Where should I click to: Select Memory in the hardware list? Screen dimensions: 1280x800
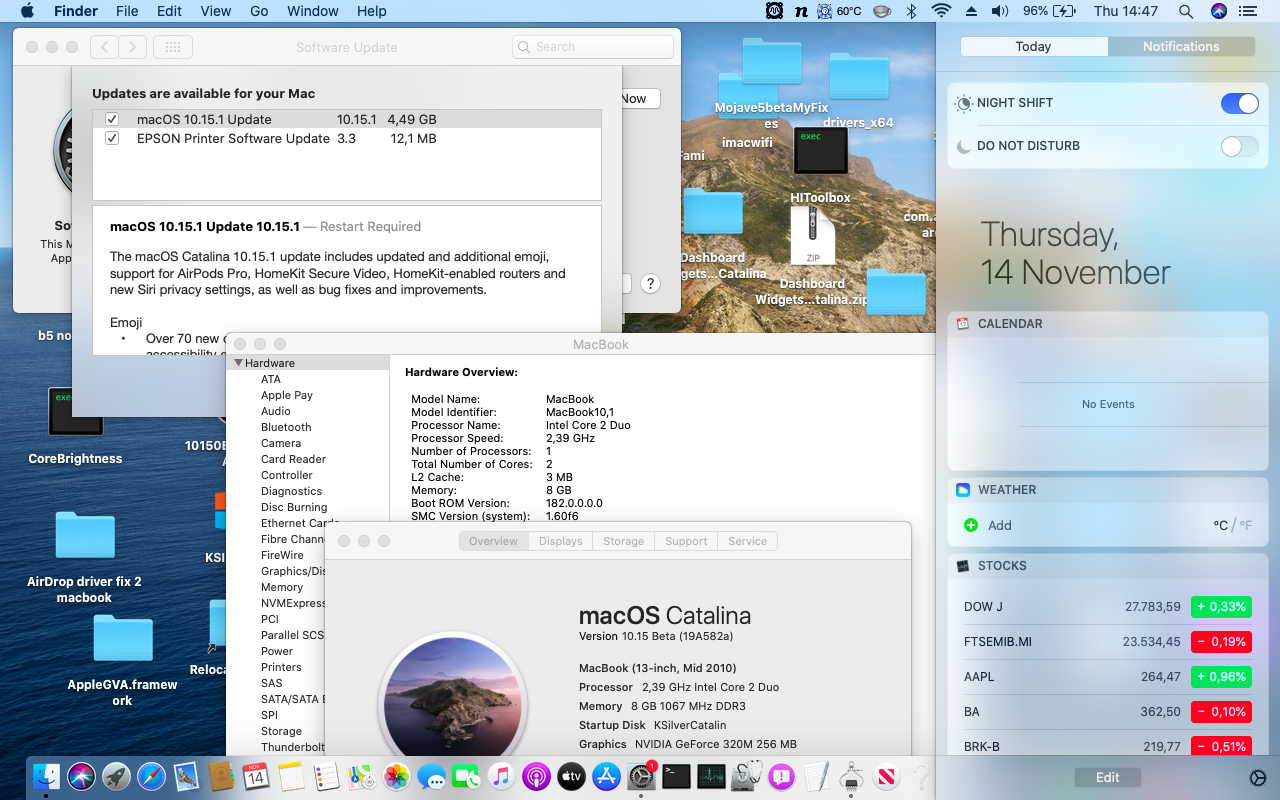282,587
